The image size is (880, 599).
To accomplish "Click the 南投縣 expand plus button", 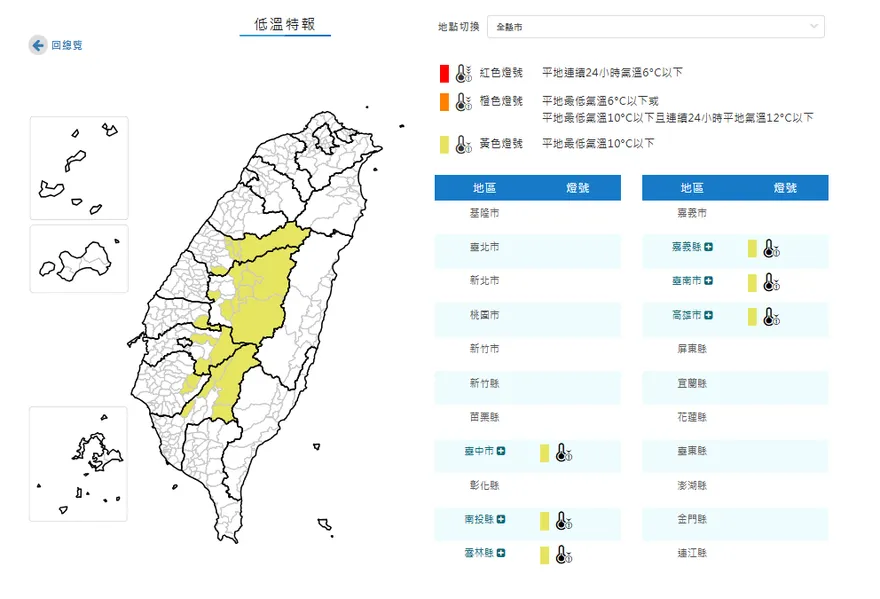I will click(x=500, y=521).
